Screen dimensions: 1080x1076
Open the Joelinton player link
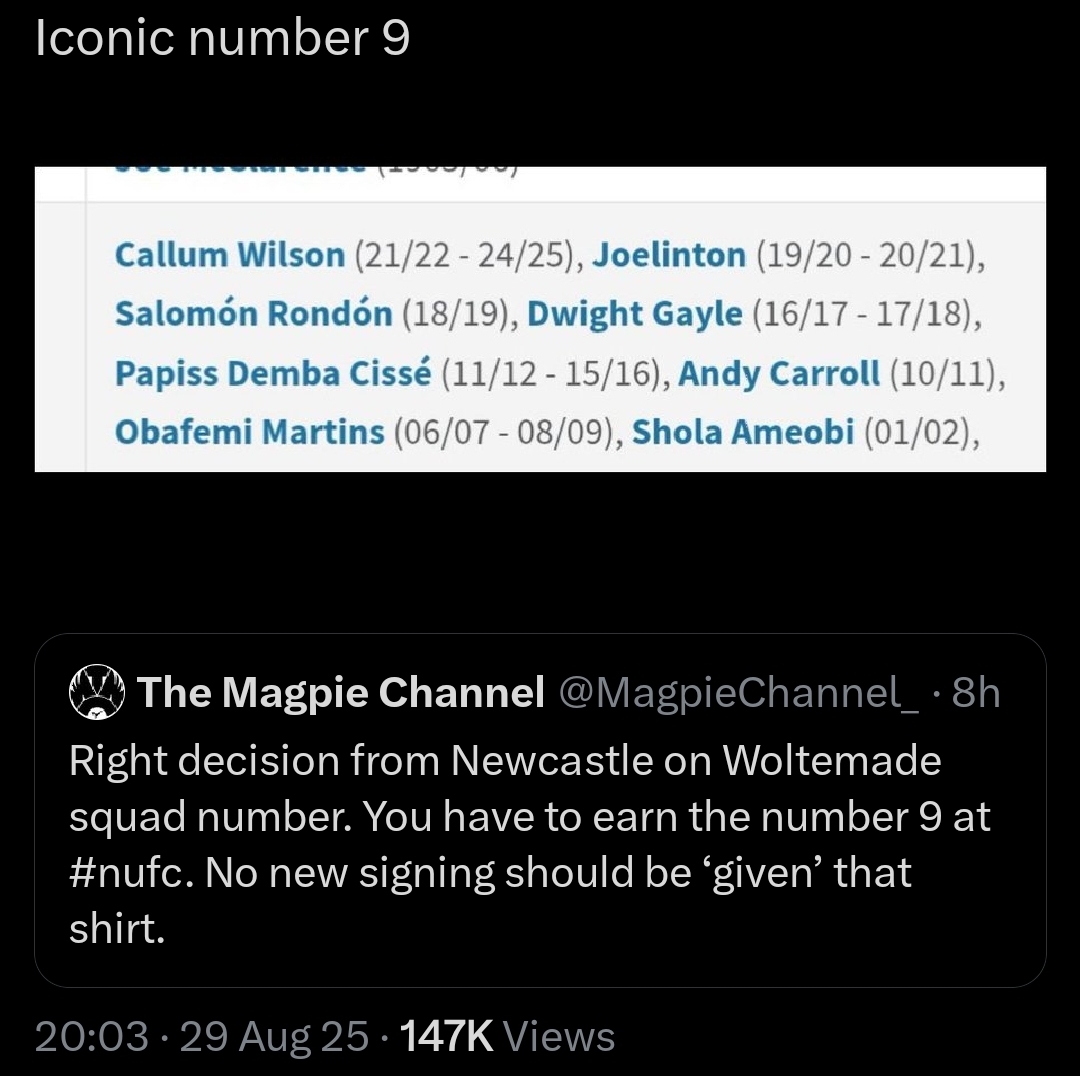(x=669, y=255)
